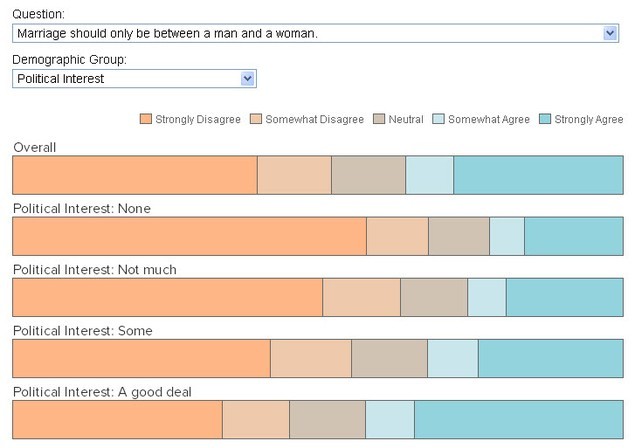
Task: Select A good deal group's Somewhat Disagree segment
Action: [x=256, y=420]
